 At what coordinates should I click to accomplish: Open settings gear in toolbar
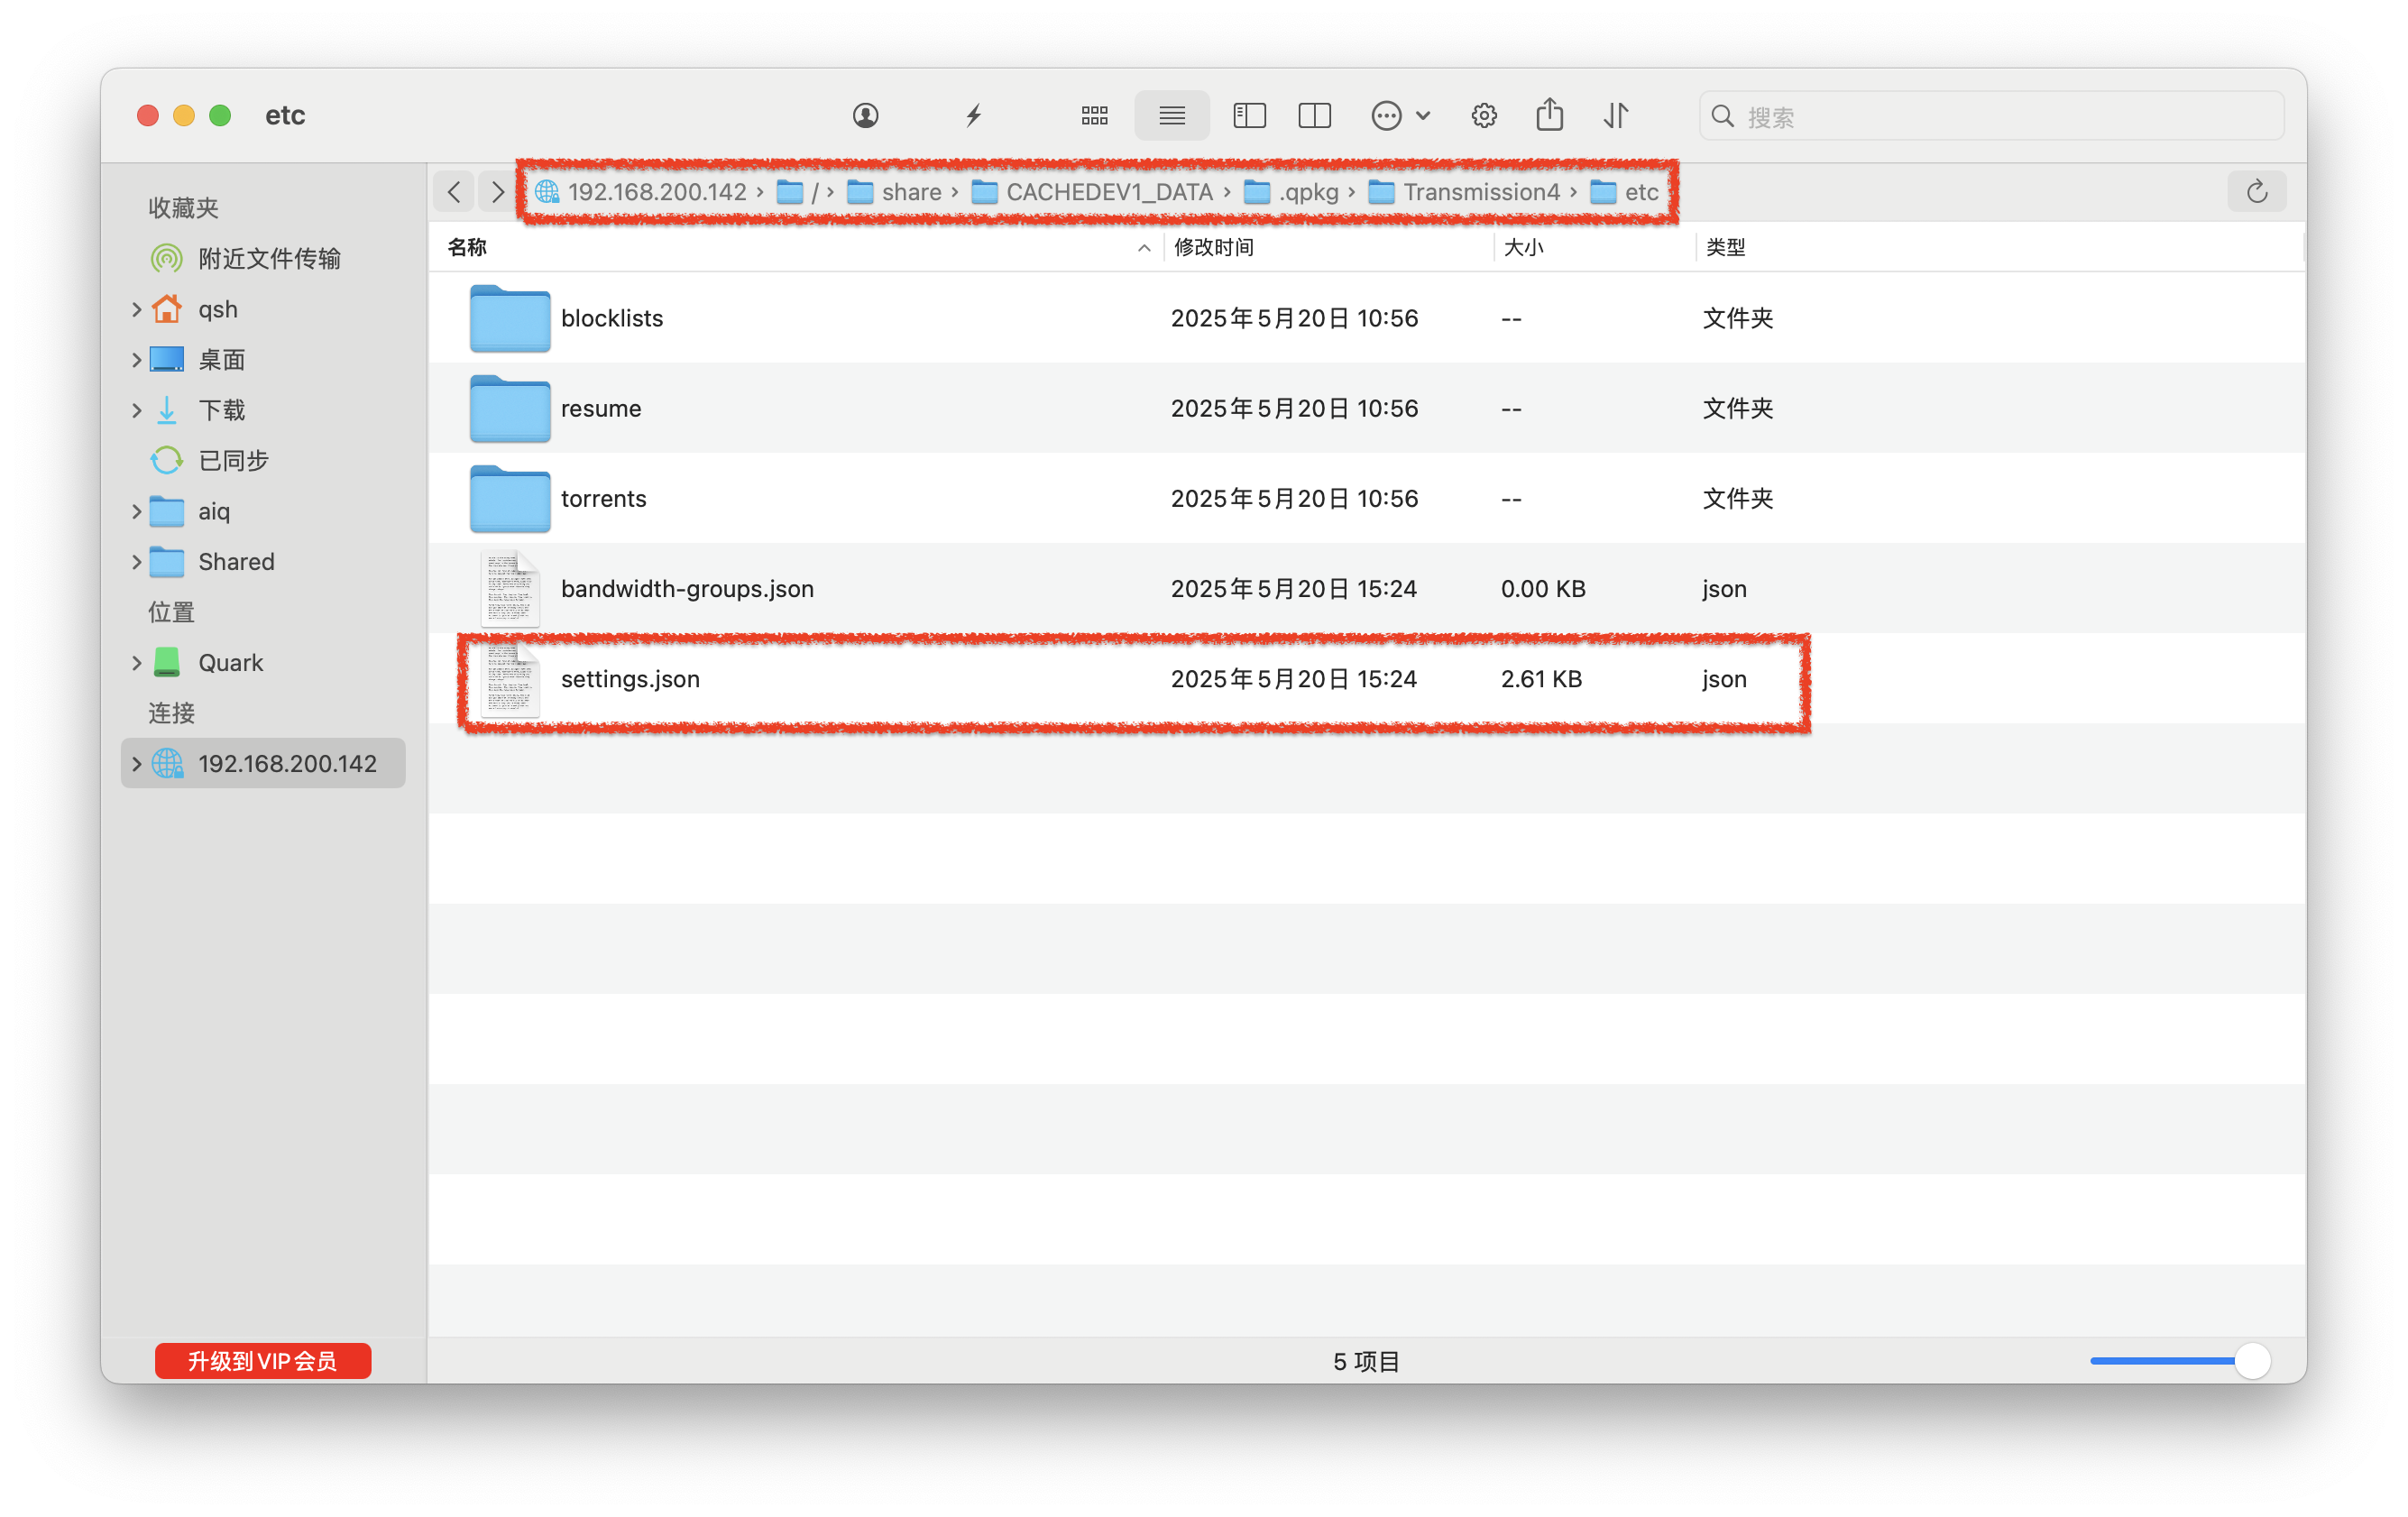click(1483, 116)
